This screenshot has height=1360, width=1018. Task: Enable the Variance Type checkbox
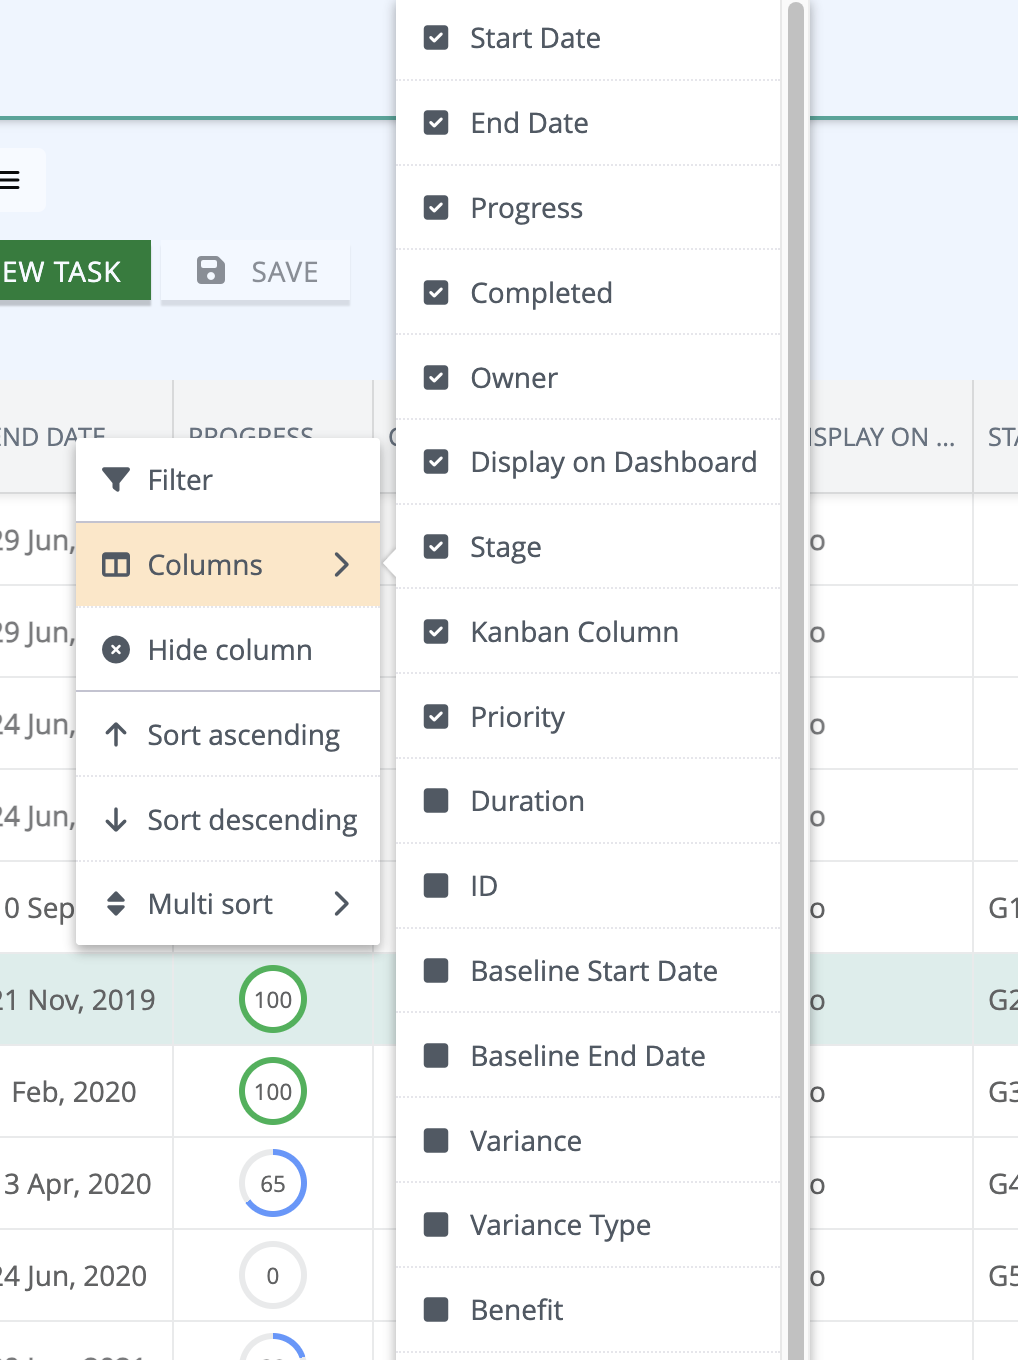(x=436, y=1225)
